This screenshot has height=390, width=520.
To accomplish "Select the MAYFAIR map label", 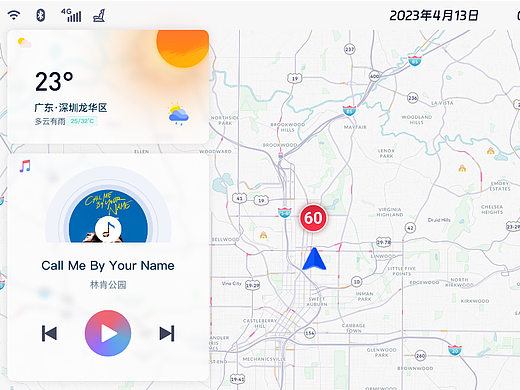I will (x=355, y=127).
